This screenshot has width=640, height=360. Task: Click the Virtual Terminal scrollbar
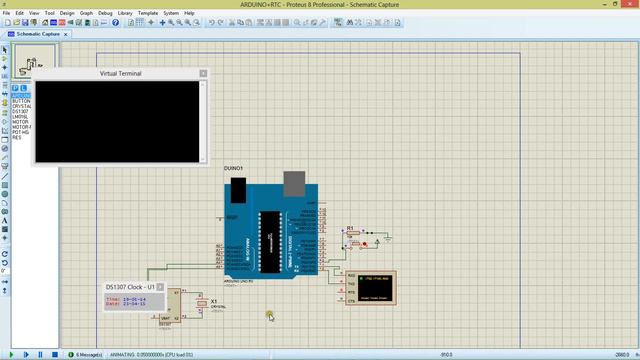click(202, 122)
